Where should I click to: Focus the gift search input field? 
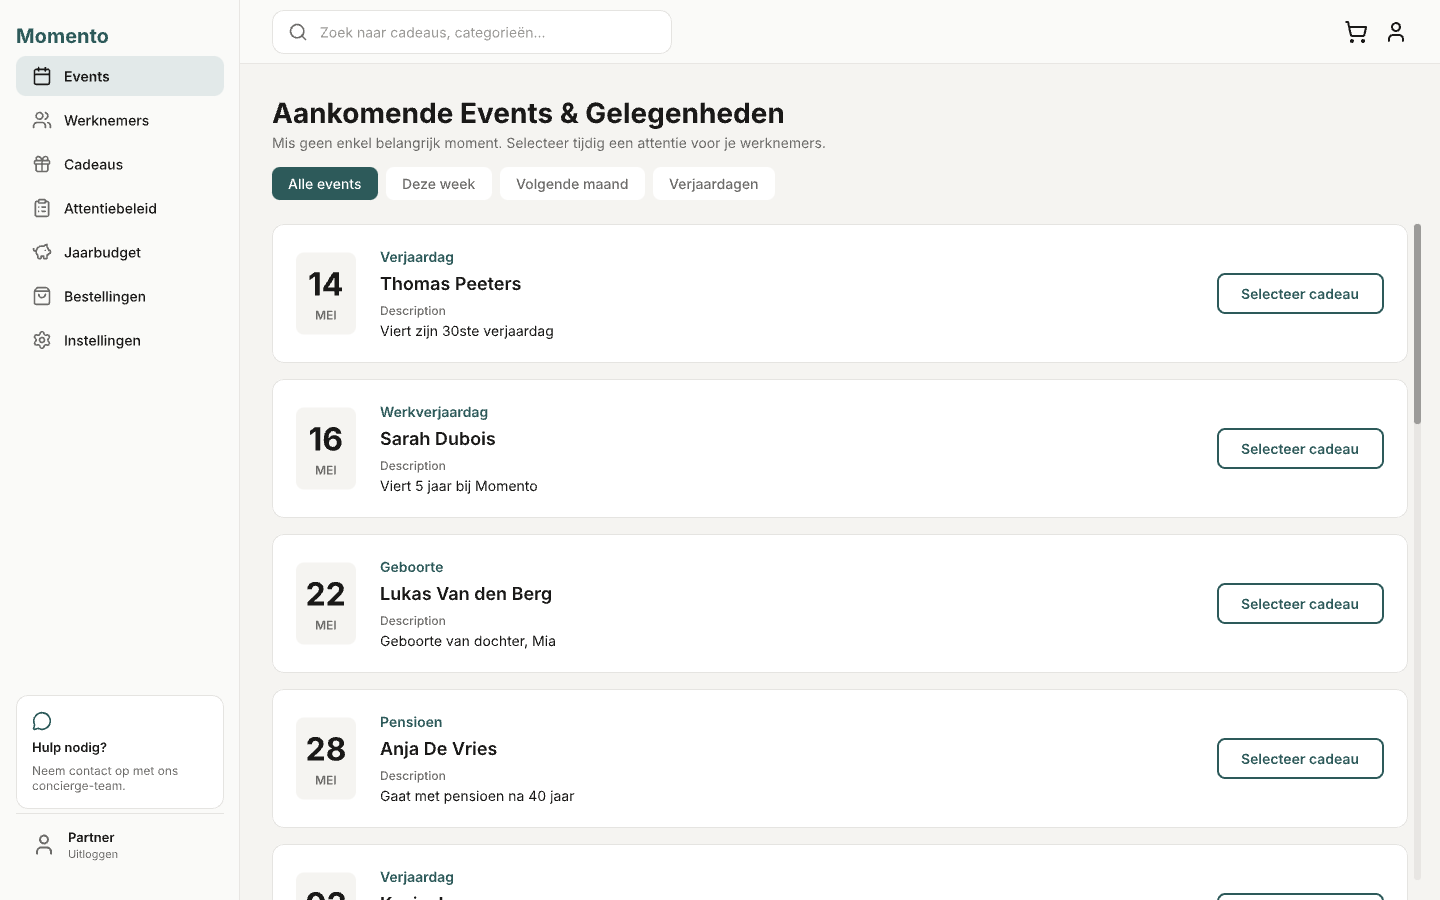[x=472, y=32]
